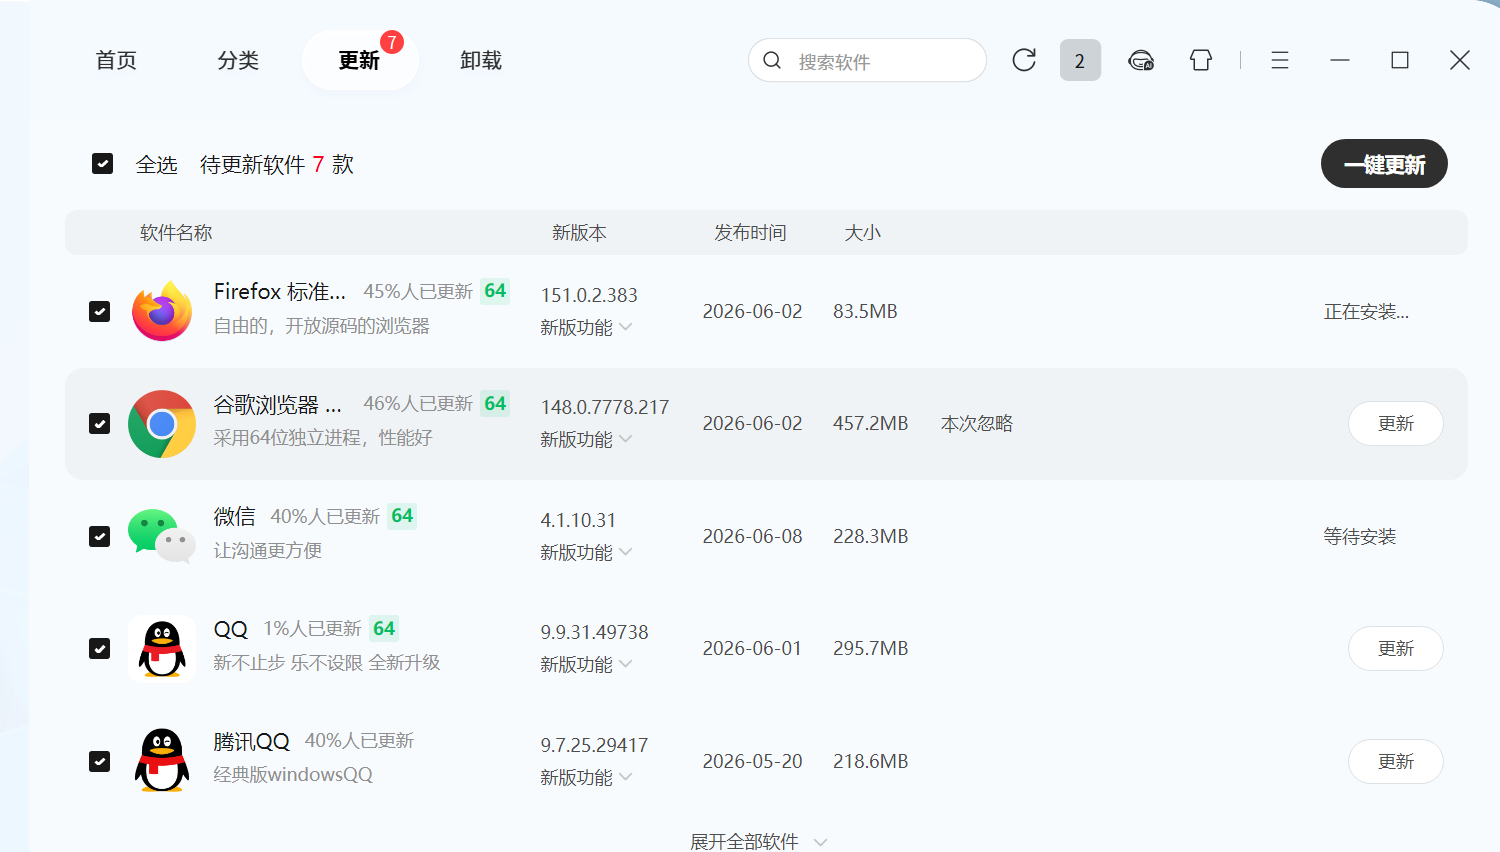Uncheck the 腾讯QQ row checkbox

(99, 761)
